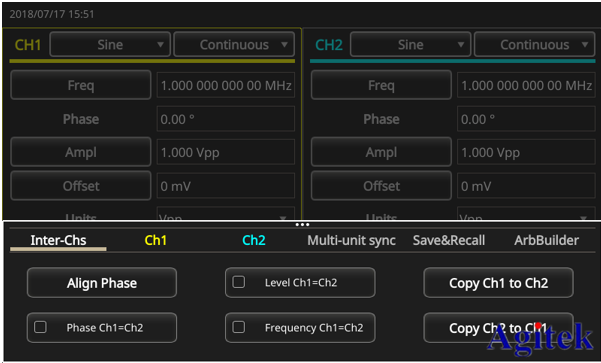Click the CH2 phase value field
Image resolution: width=601 pixels, height=363 pixels.
tap(526, 119)
